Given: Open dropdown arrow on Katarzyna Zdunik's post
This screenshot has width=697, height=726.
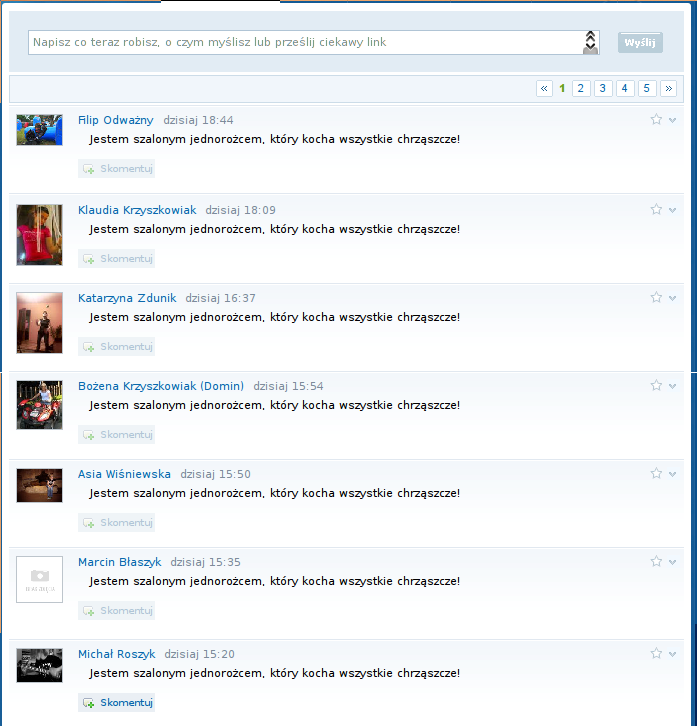Looking at the screenshot, I should pos(672,298).
